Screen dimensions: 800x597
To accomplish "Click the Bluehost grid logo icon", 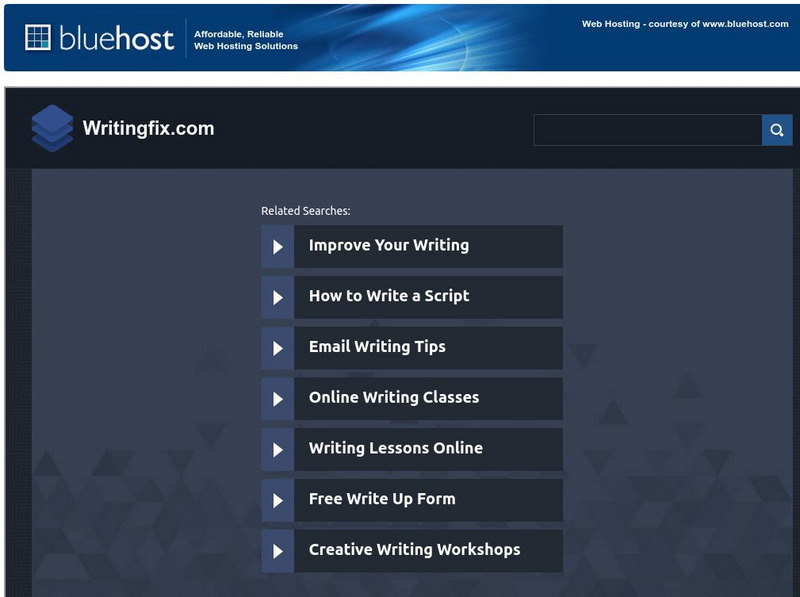I will pyautogui.click(x=38, y=37).
